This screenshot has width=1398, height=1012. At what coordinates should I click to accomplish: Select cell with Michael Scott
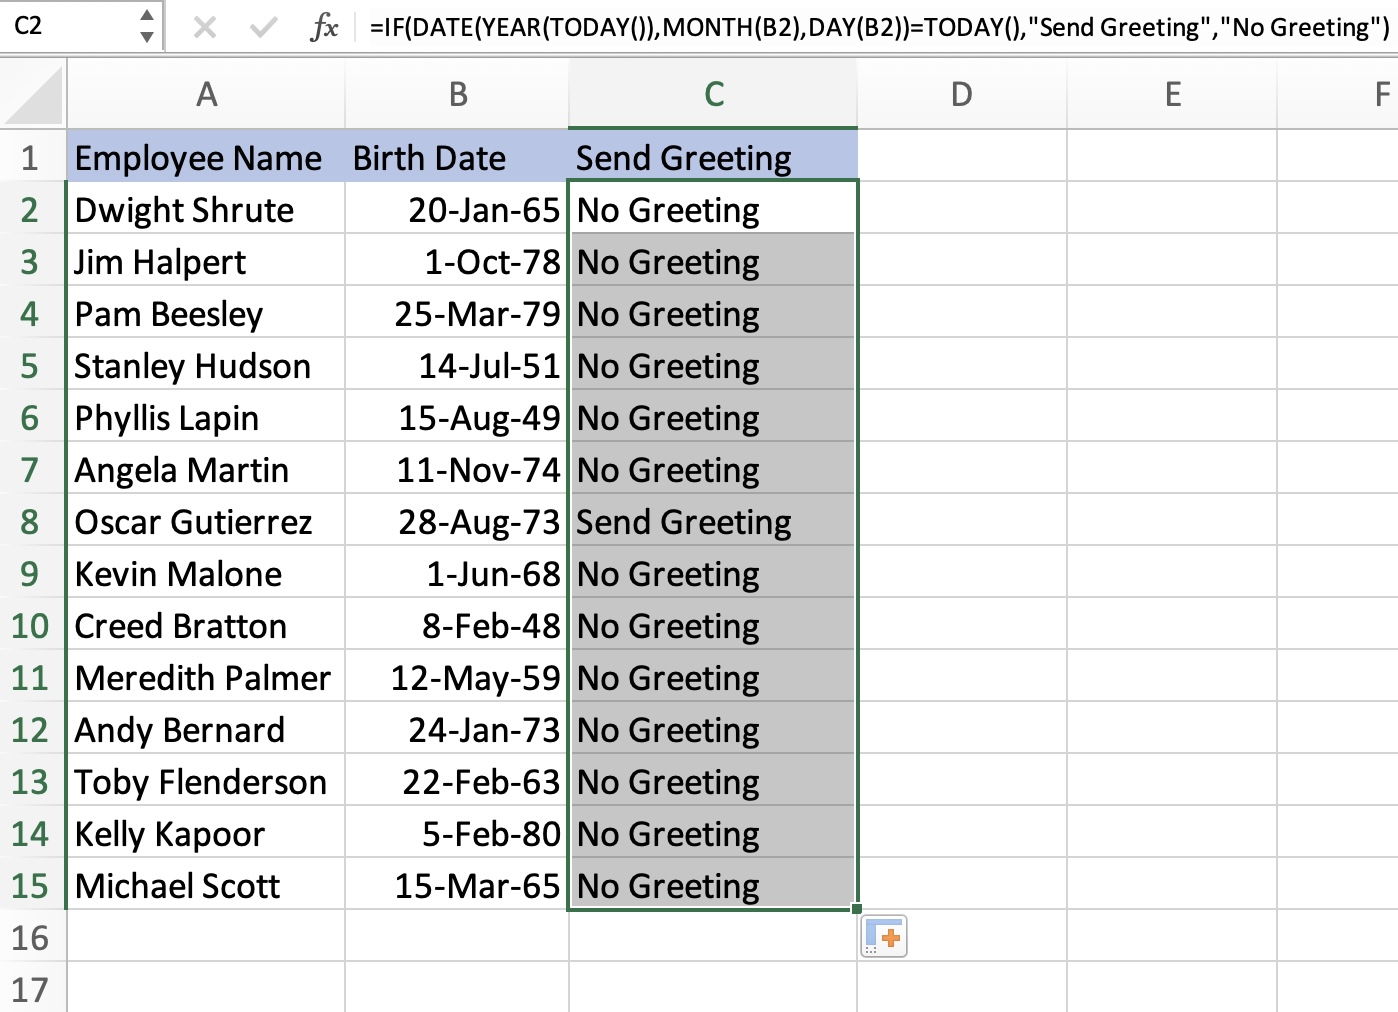206,885
